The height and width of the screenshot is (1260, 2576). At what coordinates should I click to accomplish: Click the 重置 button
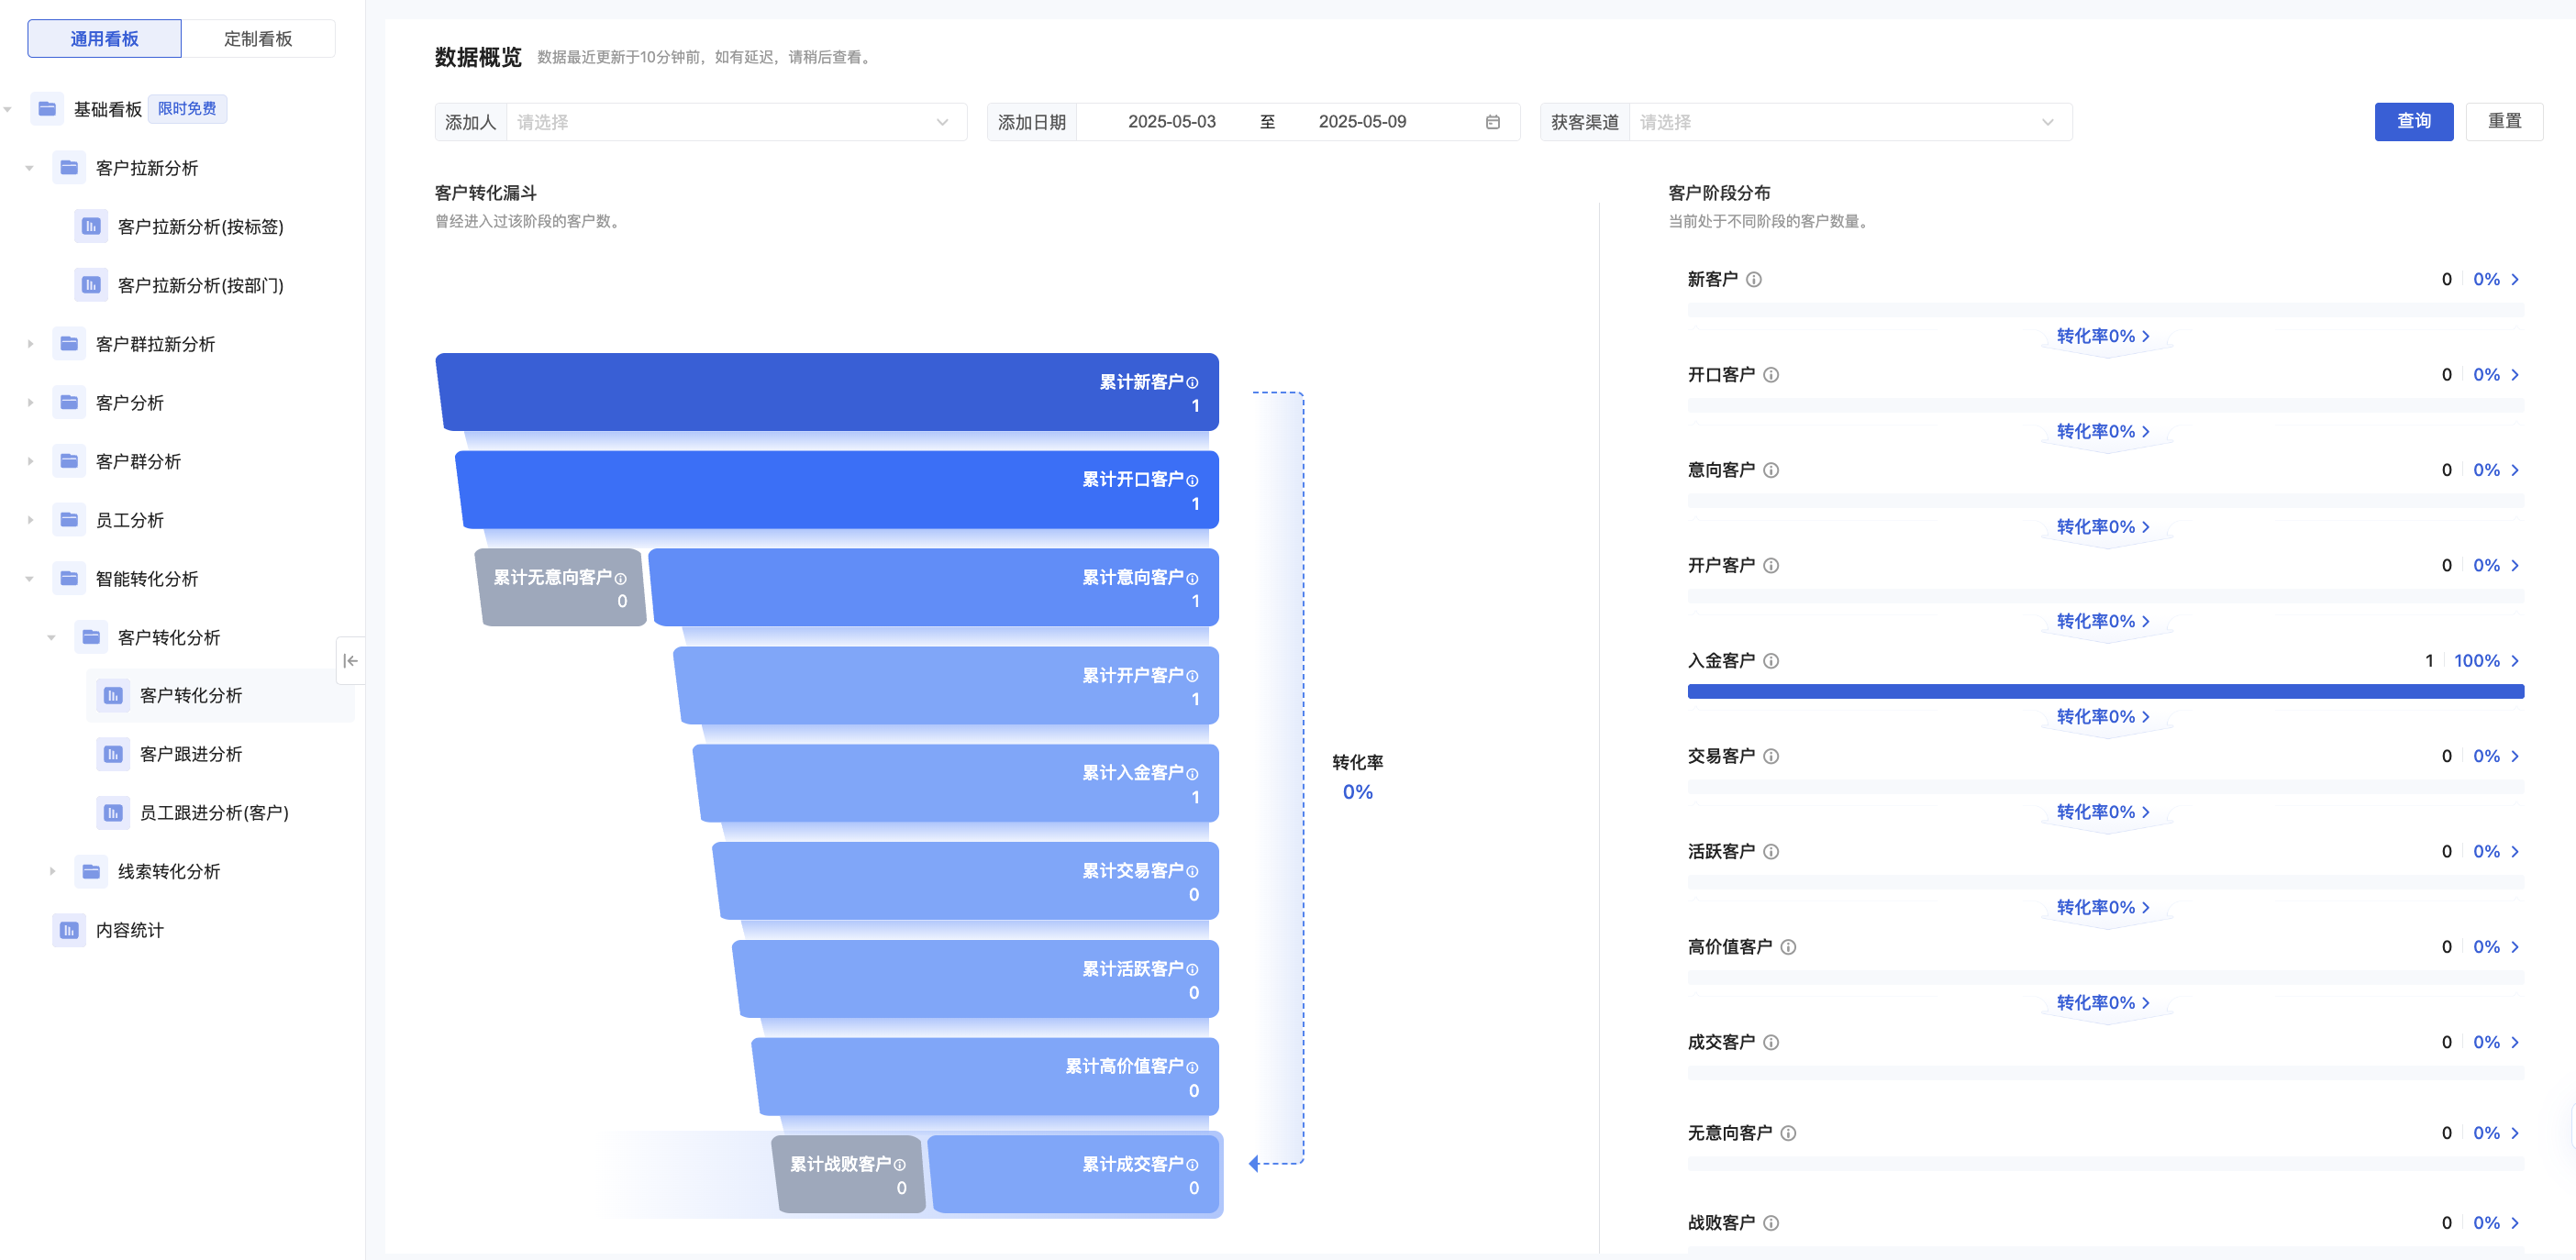(x=2504, y=122)
